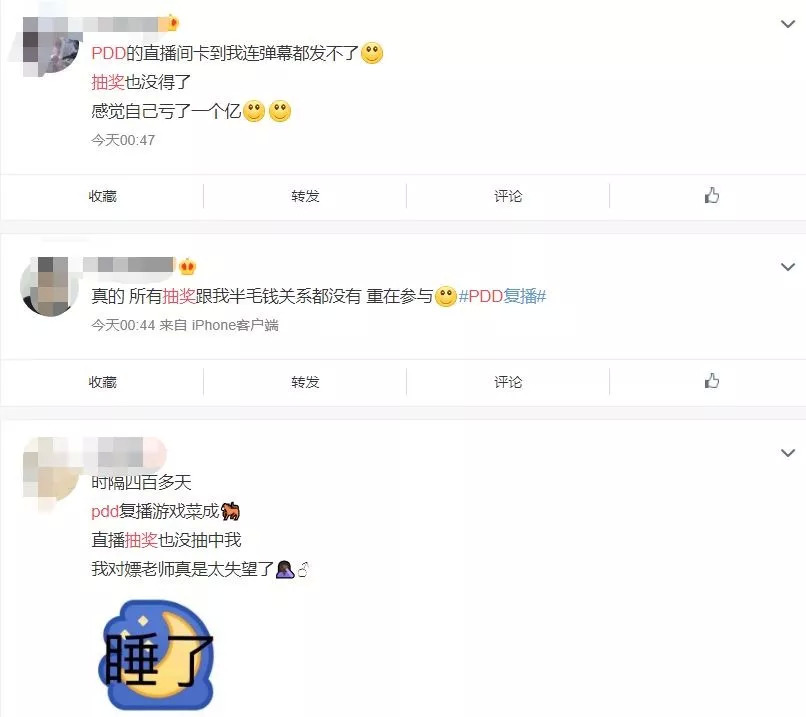
Task: Like the second post with thumbs-up icon
Action: pyautogui.click(x=712, y=381)
